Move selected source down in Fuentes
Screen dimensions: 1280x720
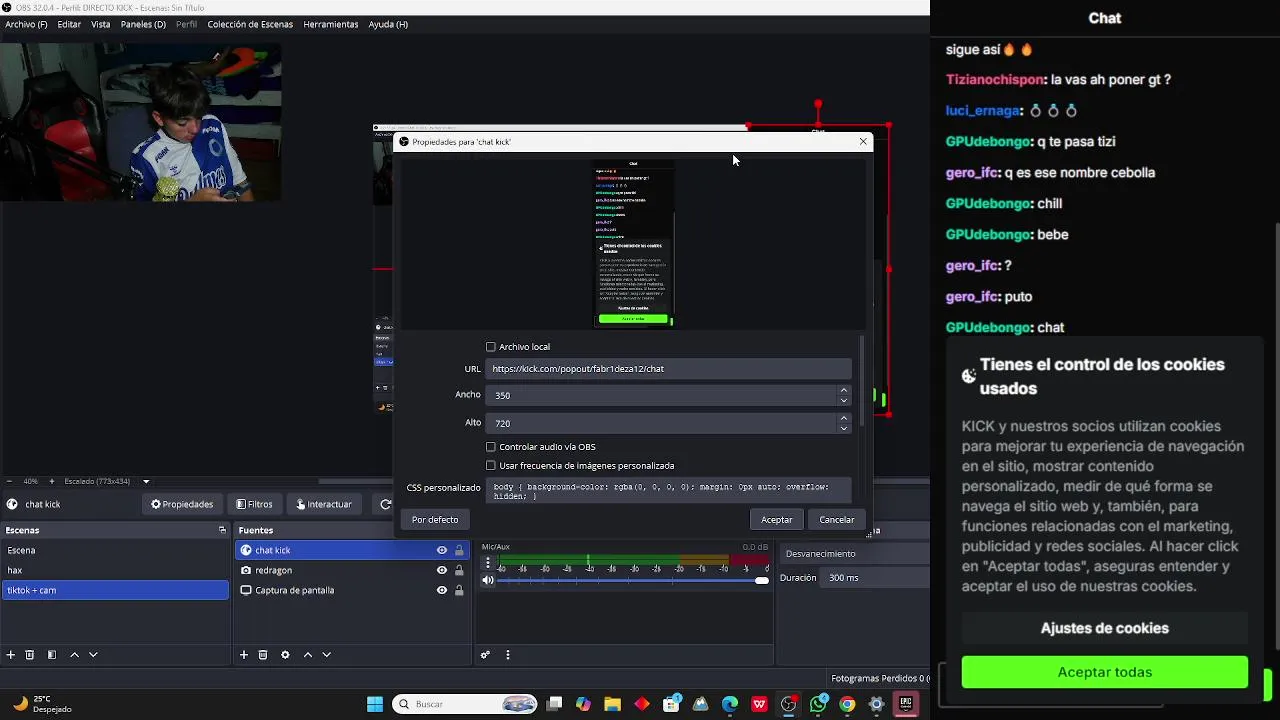326,655
